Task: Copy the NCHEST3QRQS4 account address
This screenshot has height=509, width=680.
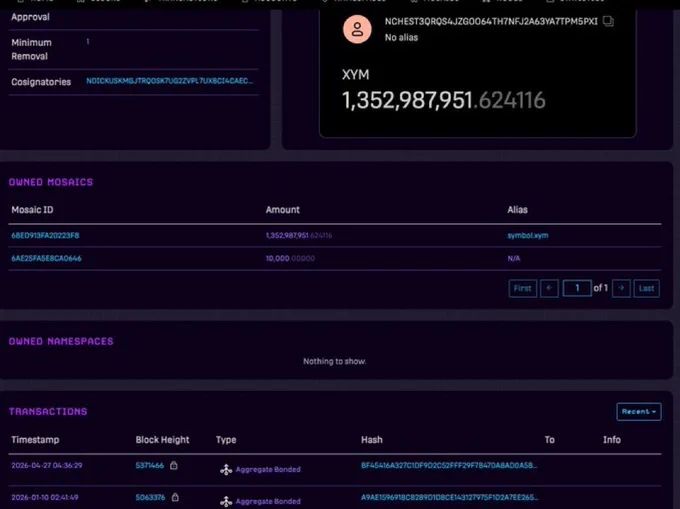Action: 608,21
